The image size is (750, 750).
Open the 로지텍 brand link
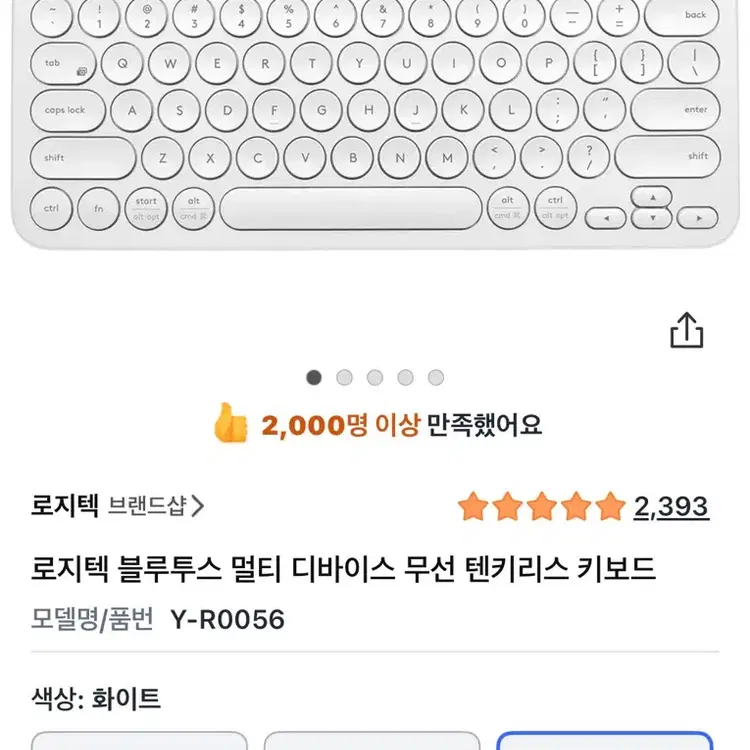[64, 506]
